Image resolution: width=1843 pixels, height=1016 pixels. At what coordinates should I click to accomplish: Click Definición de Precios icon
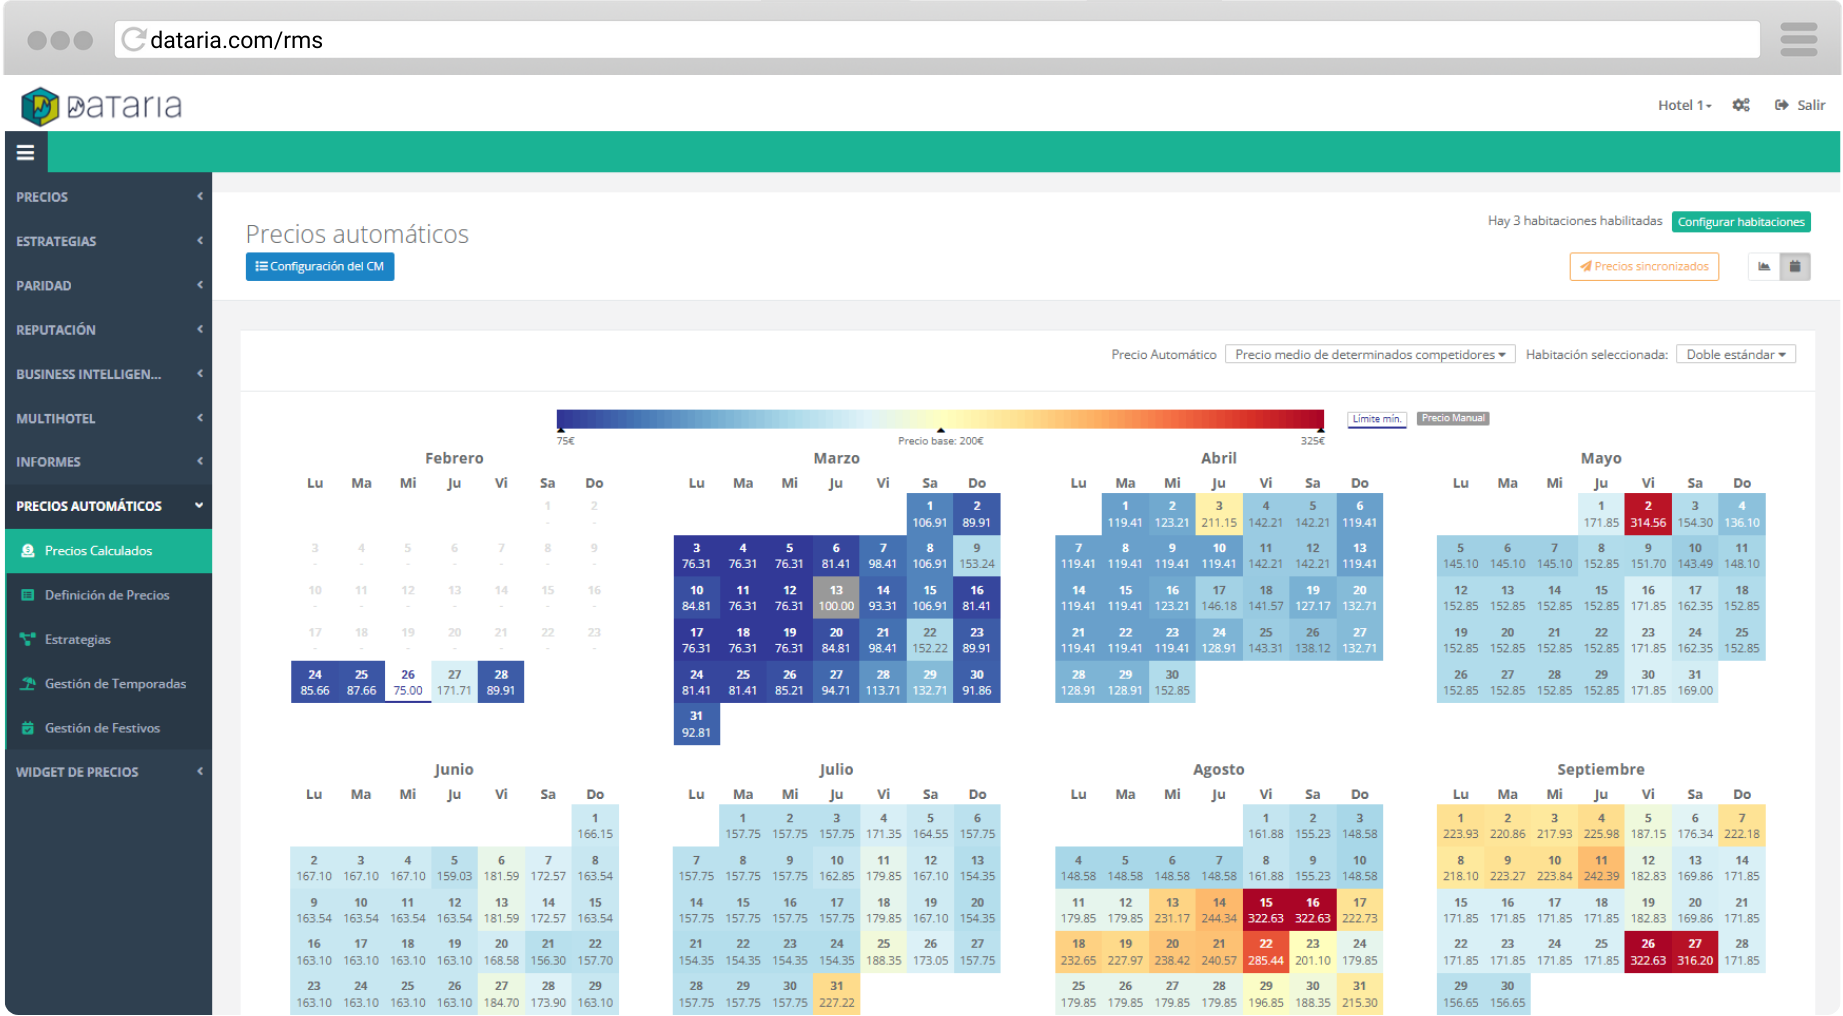tap(28, 595)
